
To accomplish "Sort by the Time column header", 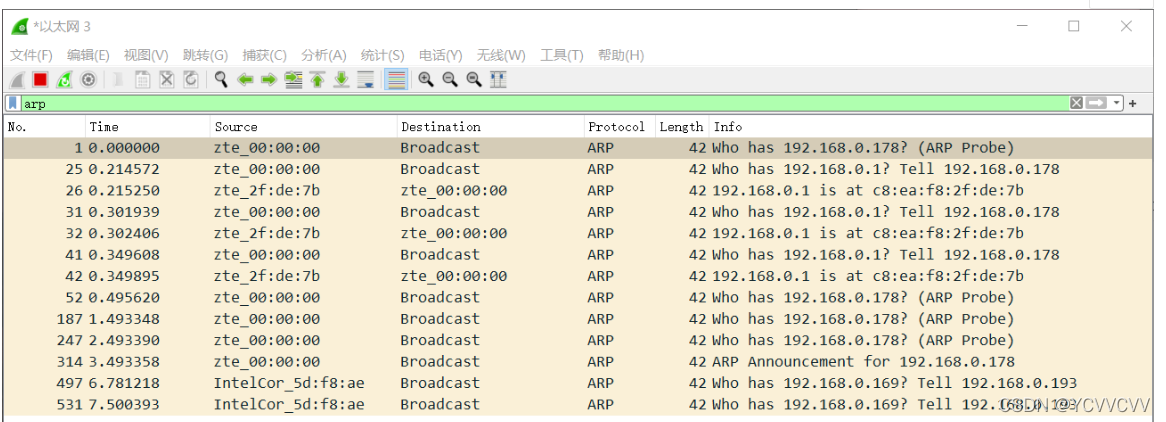I will pos(148,127).
